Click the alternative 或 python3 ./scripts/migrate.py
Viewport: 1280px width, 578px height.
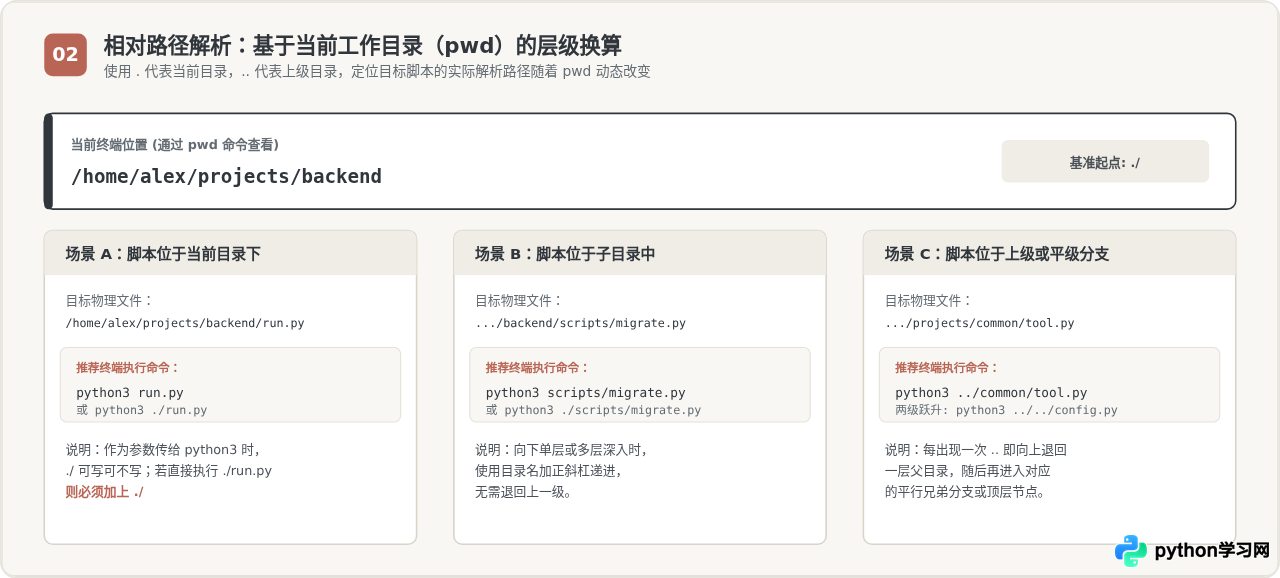click(594, 410)
